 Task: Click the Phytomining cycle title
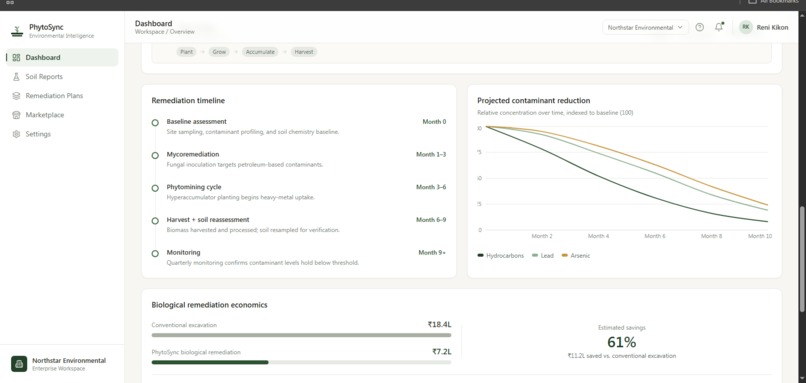(194, 187)
